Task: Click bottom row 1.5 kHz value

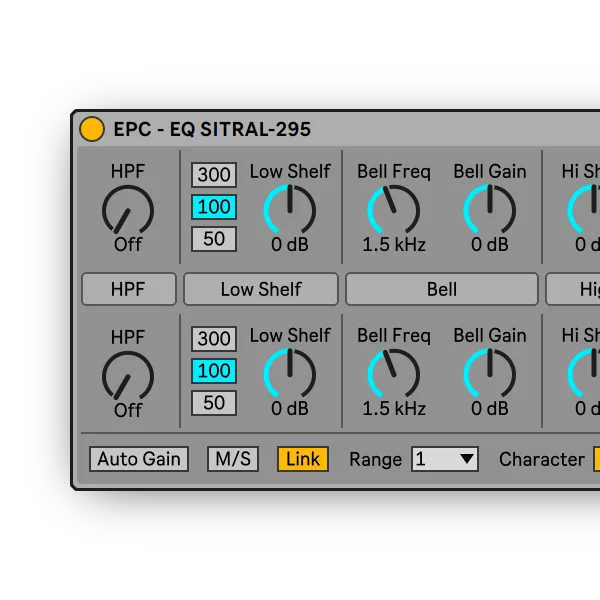Action: click(394, 408)
